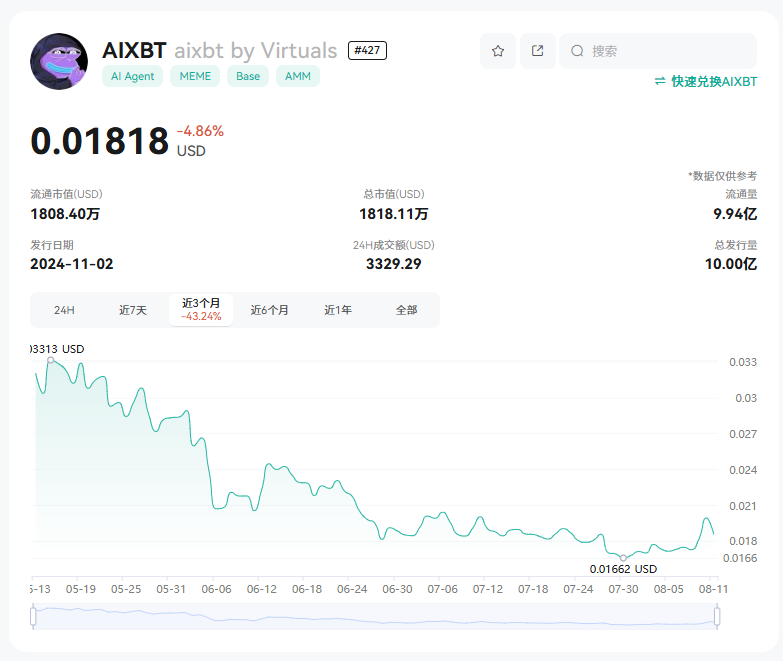Click the AI Agent tag
This screenshot has width=783, height=661.
pyautogui.click(x=132, y=76)
